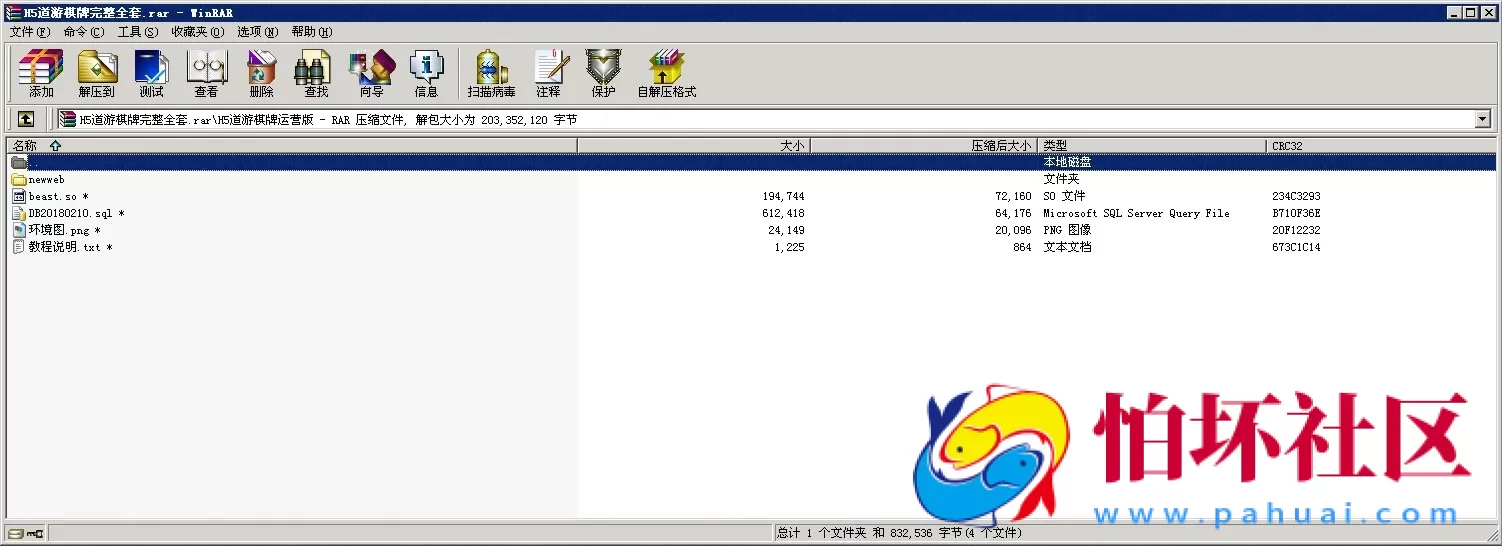The width and height of the screenshot is (1502, 546).
Task: Open the 工具 (Tools) menu
Action: pyautogui.click(x=137, y=32)
